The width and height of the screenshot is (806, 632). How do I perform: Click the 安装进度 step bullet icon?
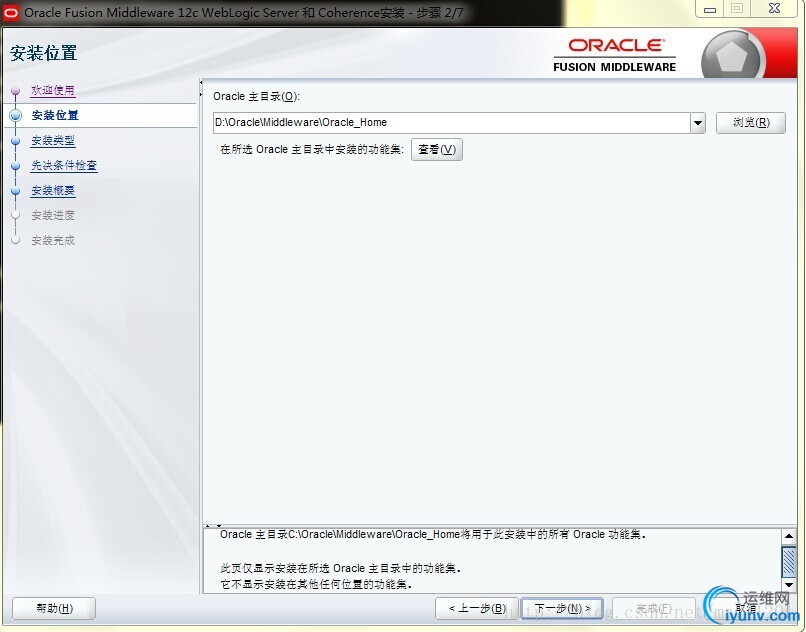click(x=15, y=215)
